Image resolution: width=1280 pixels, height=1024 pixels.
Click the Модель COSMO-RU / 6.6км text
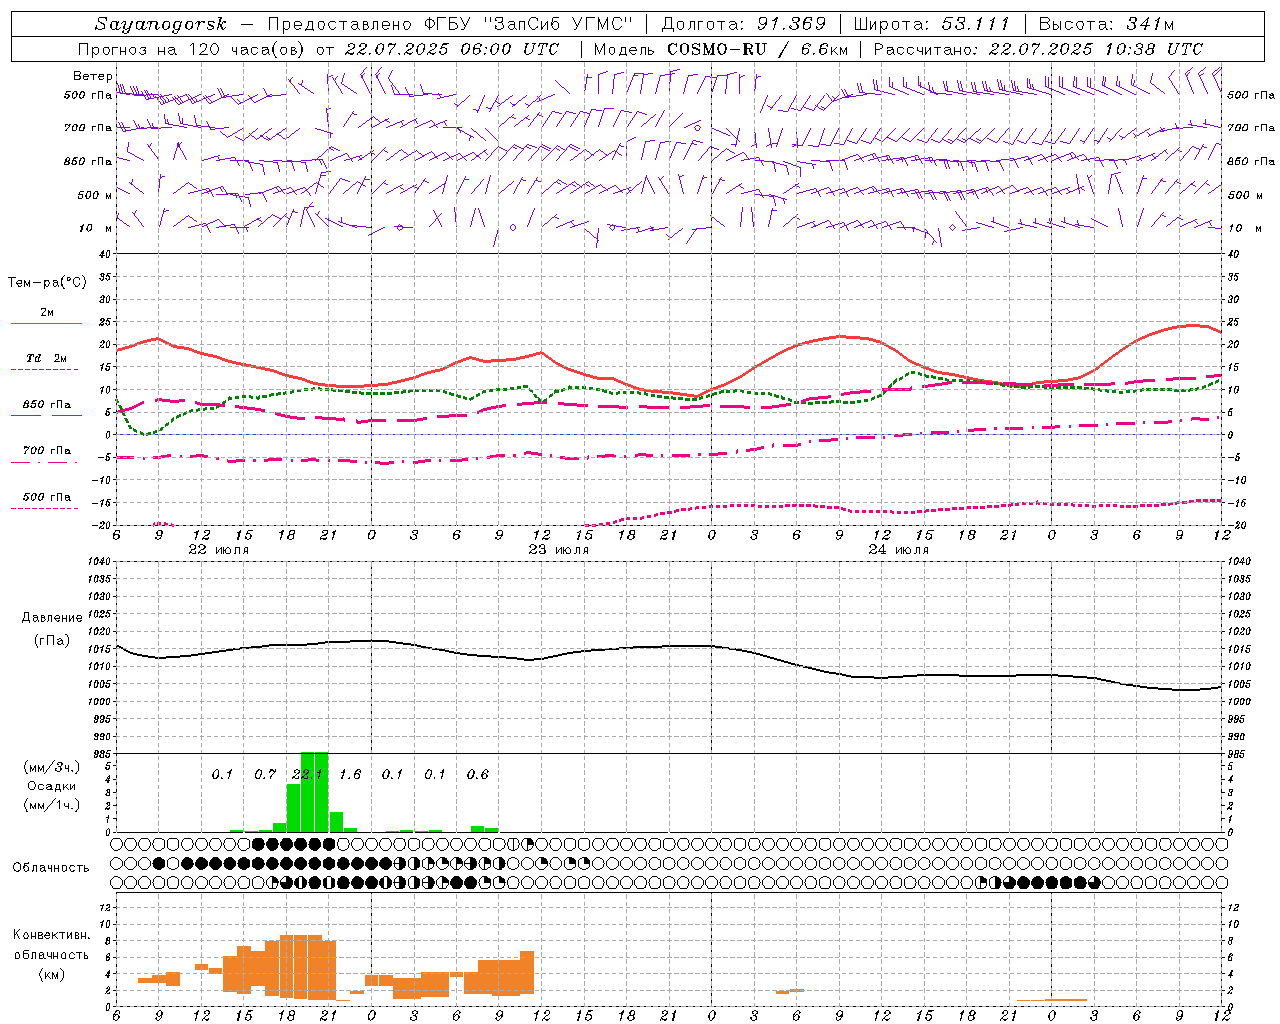721,49
